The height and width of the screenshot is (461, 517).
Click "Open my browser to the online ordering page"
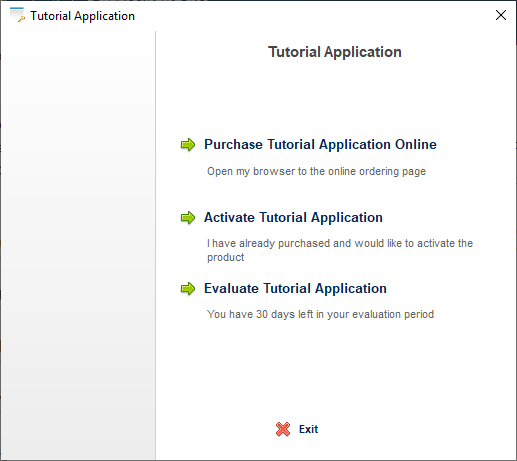(317, 171)
